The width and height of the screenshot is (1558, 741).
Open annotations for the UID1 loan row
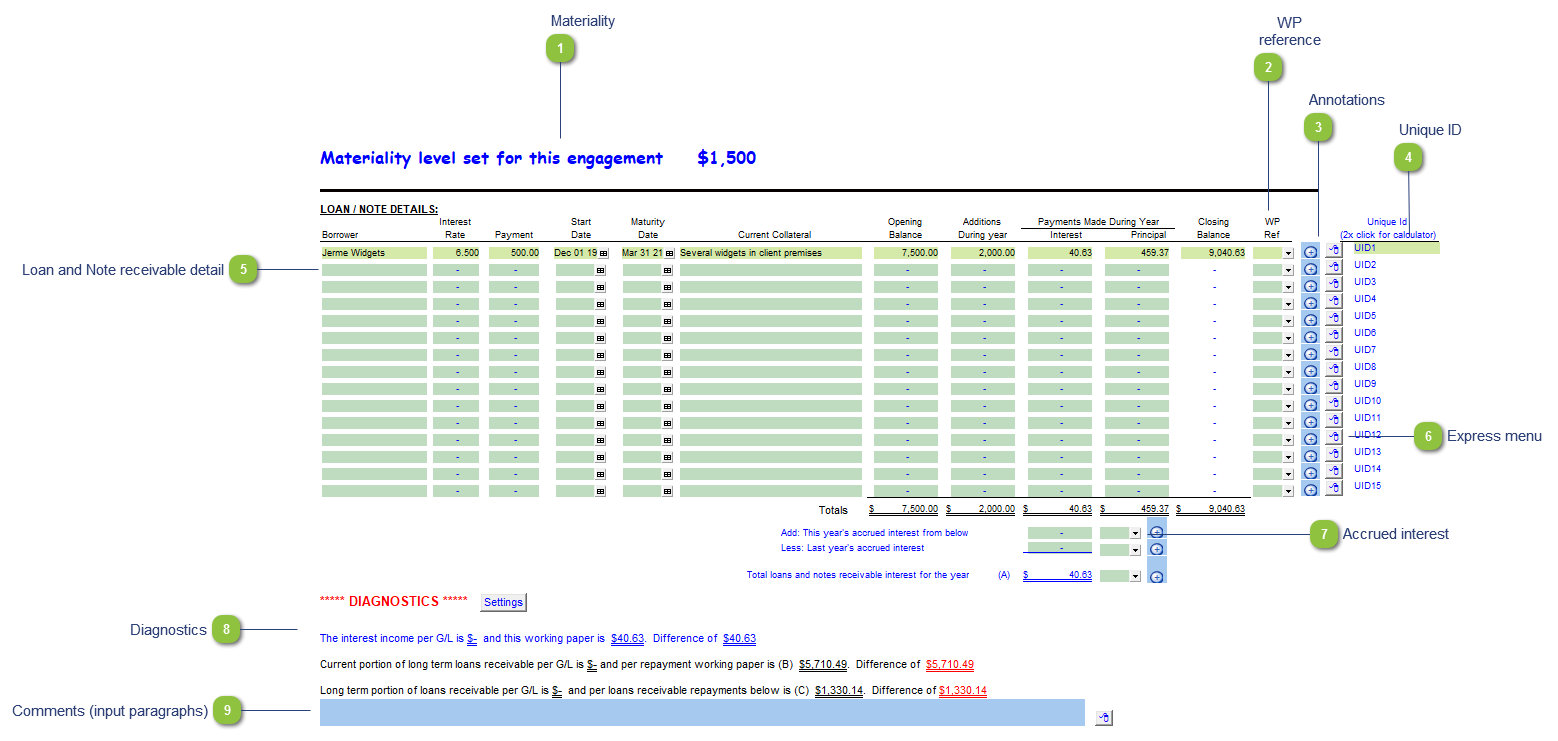click(1310, 253)
